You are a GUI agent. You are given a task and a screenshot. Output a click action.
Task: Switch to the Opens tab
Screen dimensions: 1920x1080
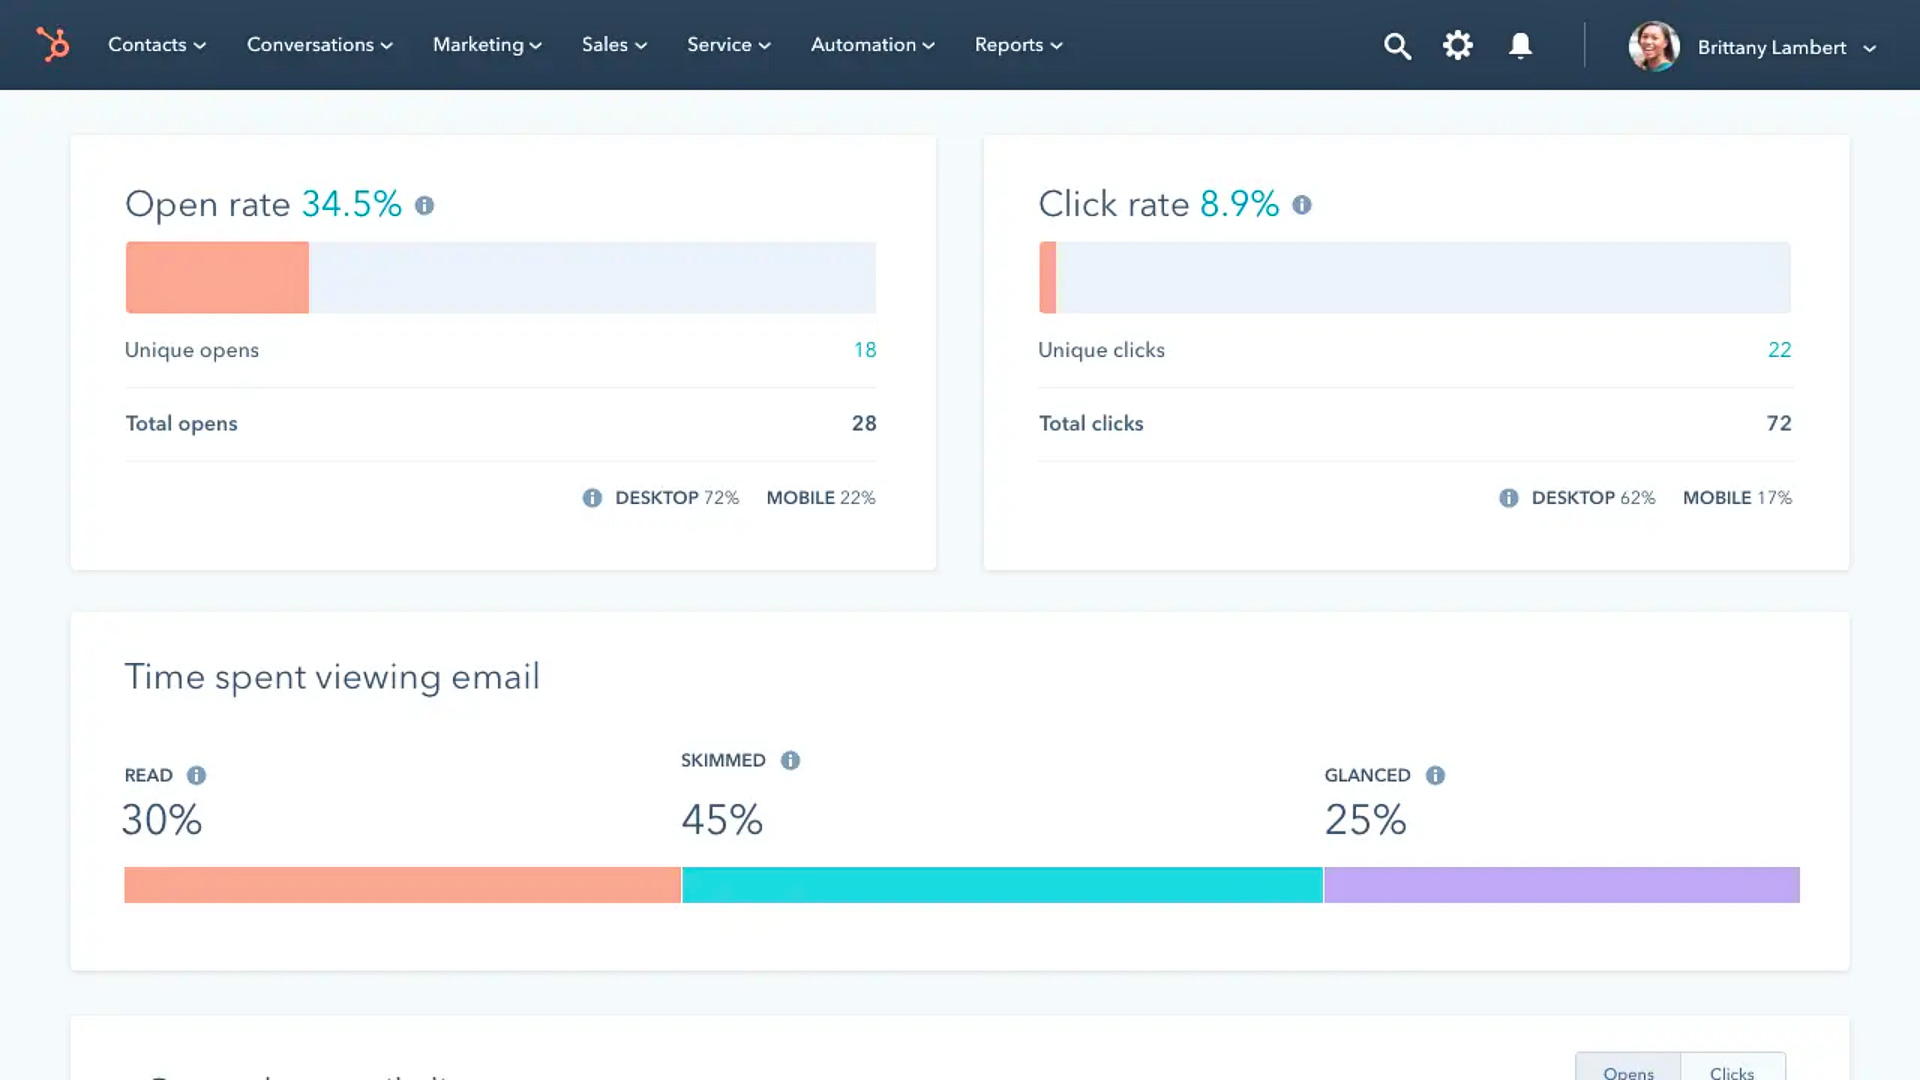coord(1627,1072)
